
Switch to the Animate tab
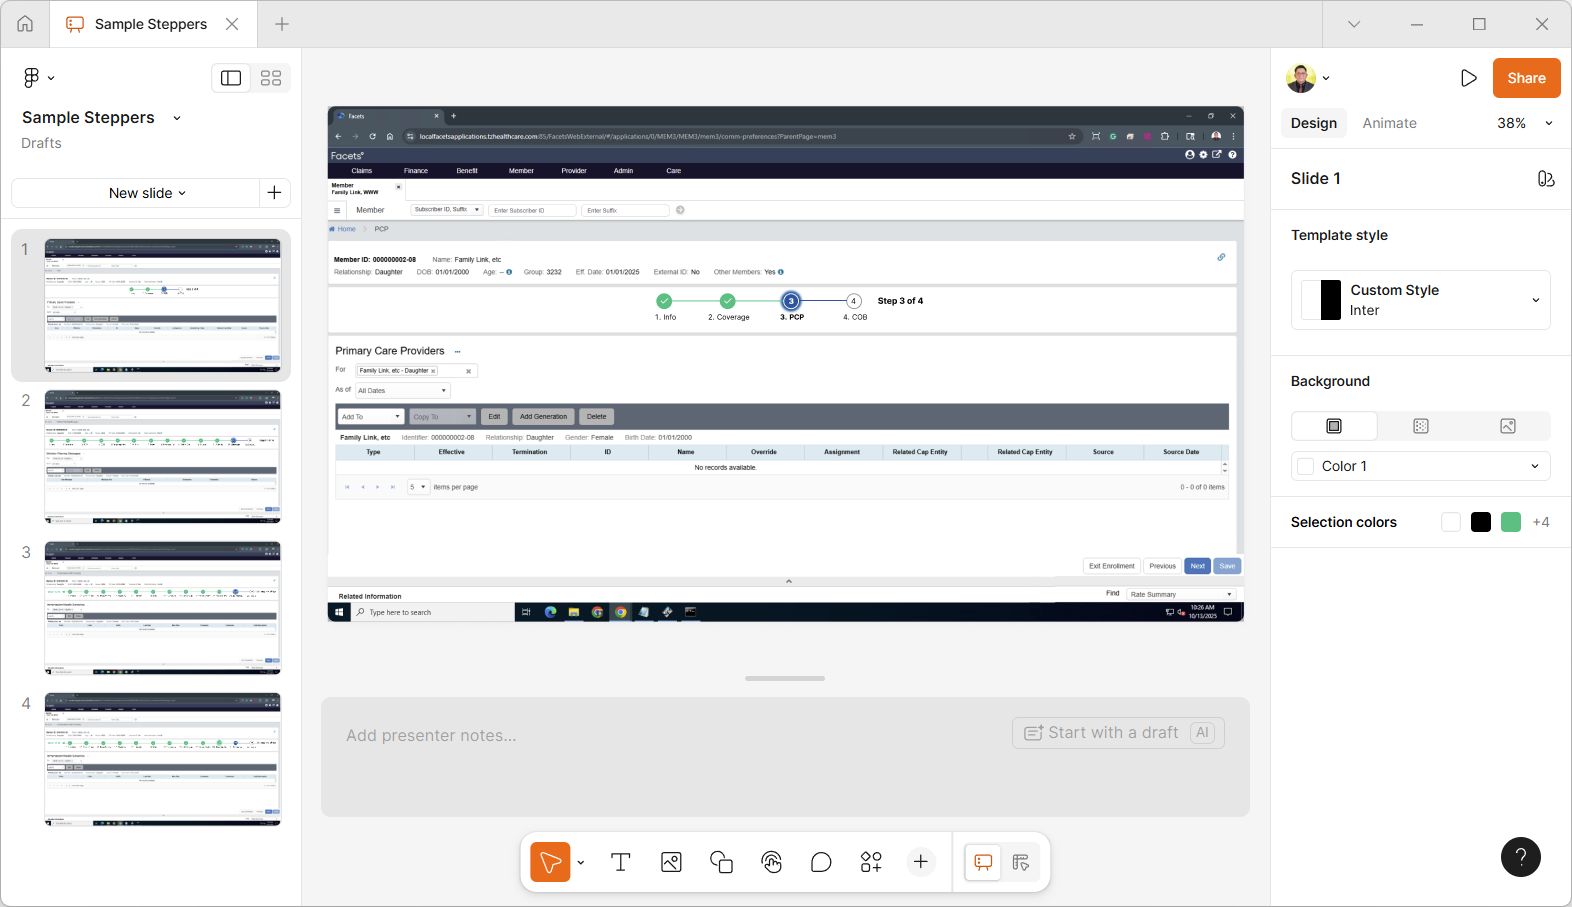1389,123
